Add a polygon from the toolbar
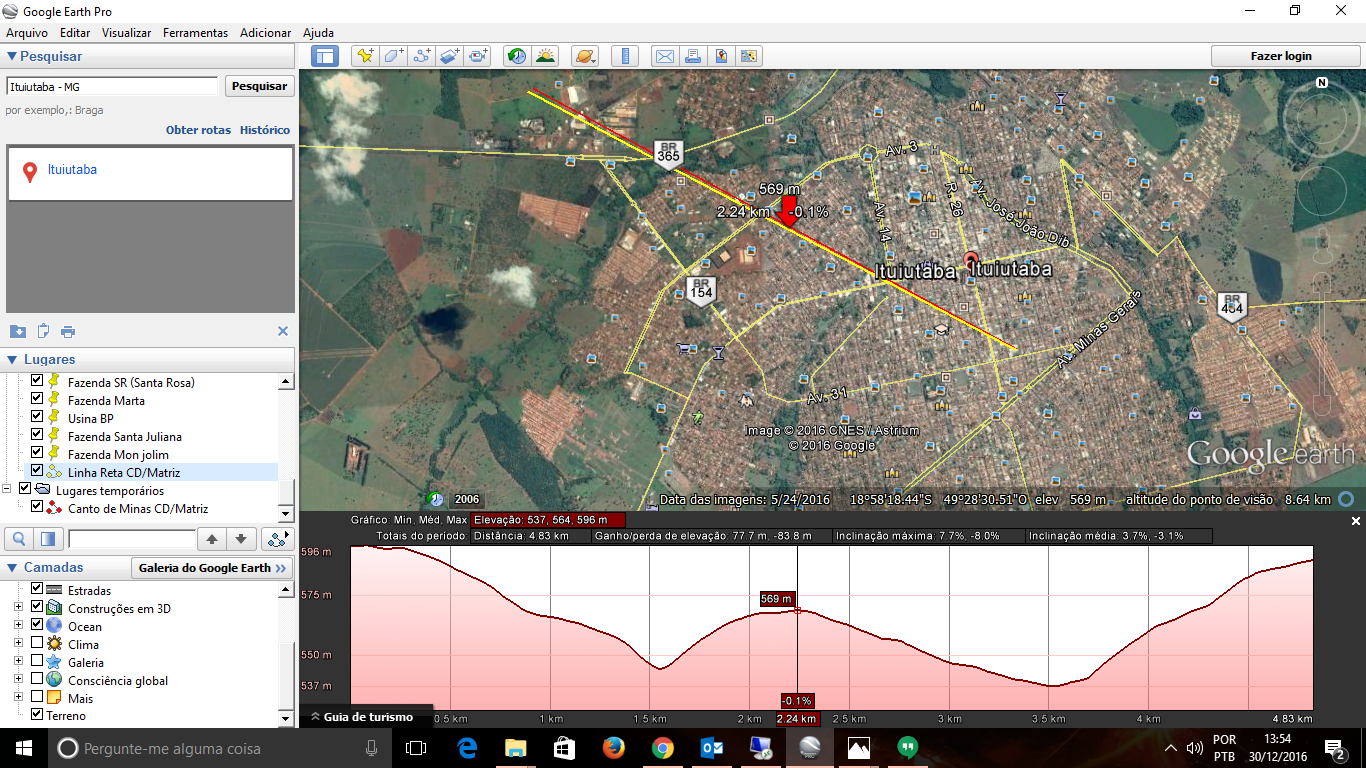Image resolution: width=1366 pixels, height=768 pixels. coord(394,56)
